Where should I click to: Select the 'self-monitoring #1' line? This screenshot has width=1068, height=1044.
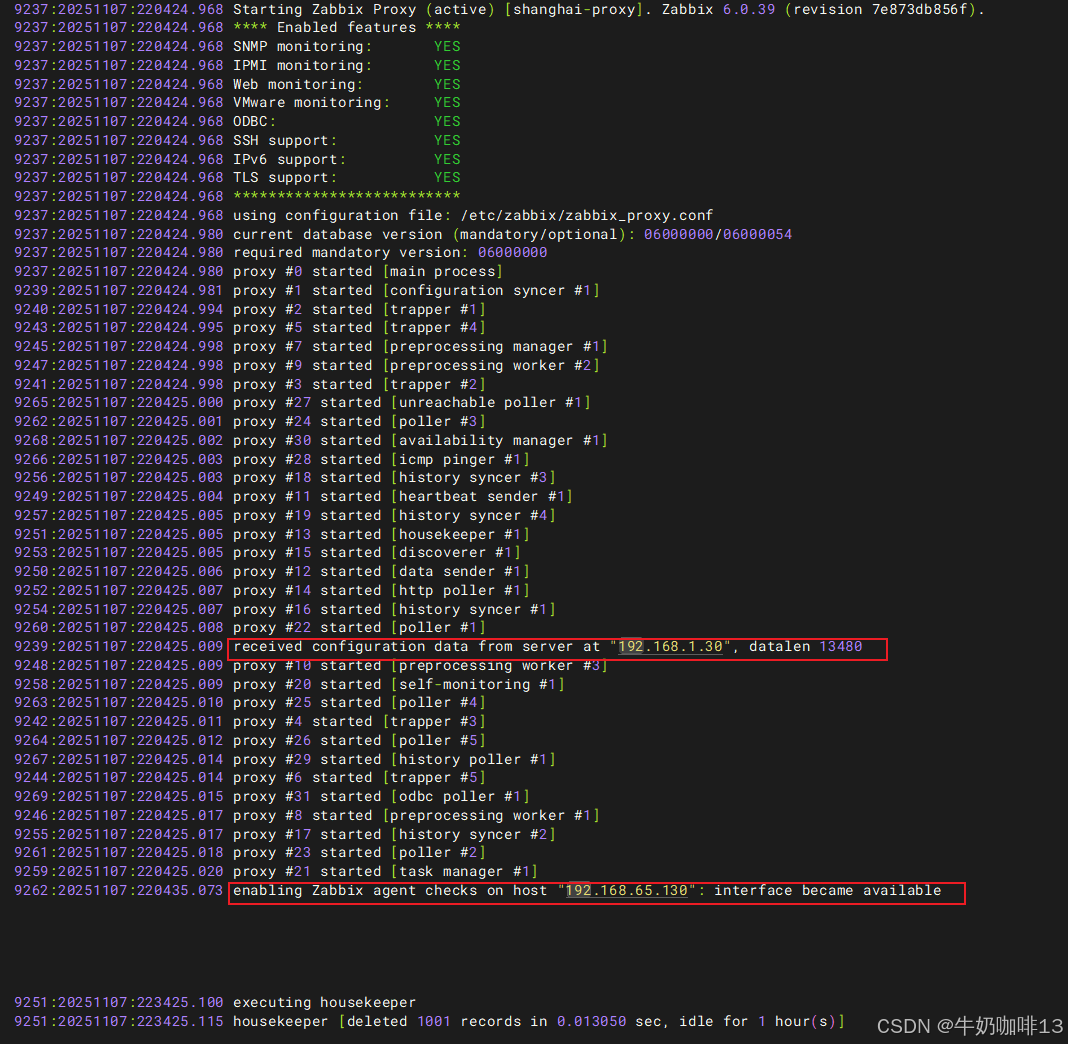[289, 684]
